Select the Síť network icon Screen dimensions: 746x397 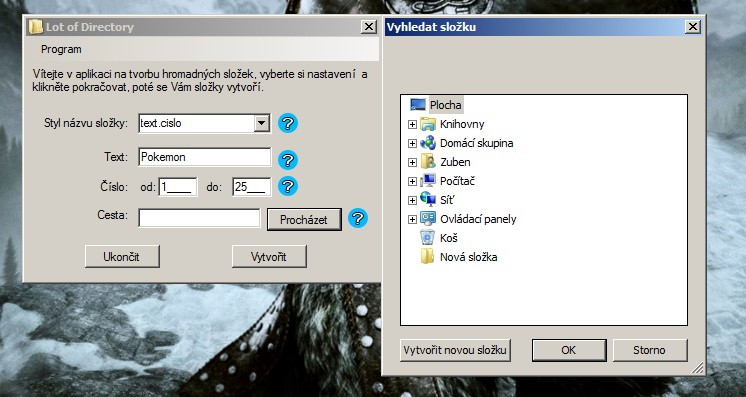pyautogui.click(x=428, y=200)
